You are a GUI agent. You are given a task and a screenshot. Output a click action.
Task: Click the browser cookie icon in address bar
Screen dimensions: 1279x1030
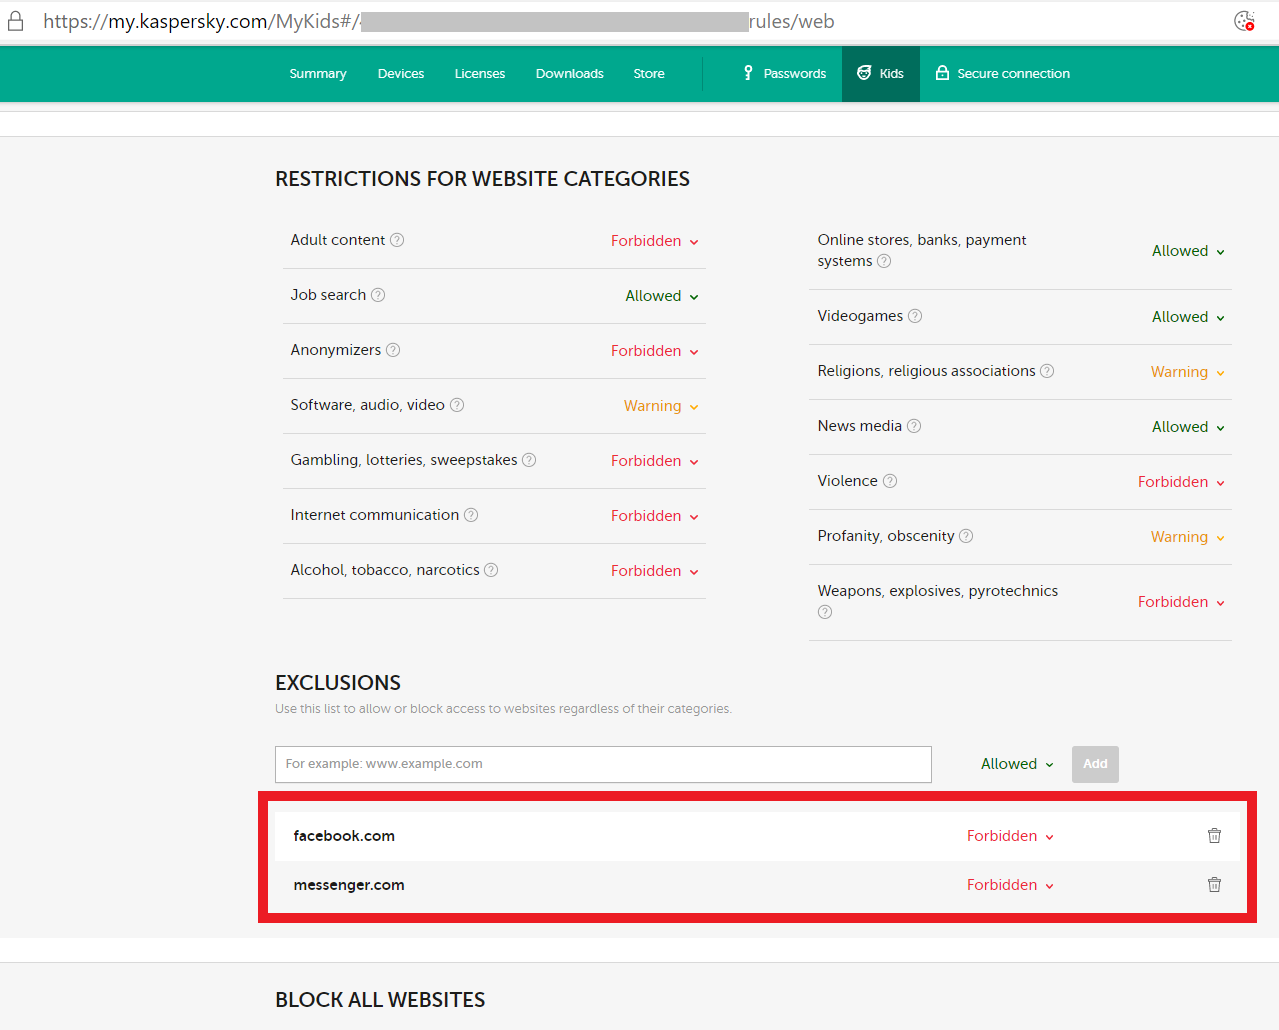pos(1244,21)
